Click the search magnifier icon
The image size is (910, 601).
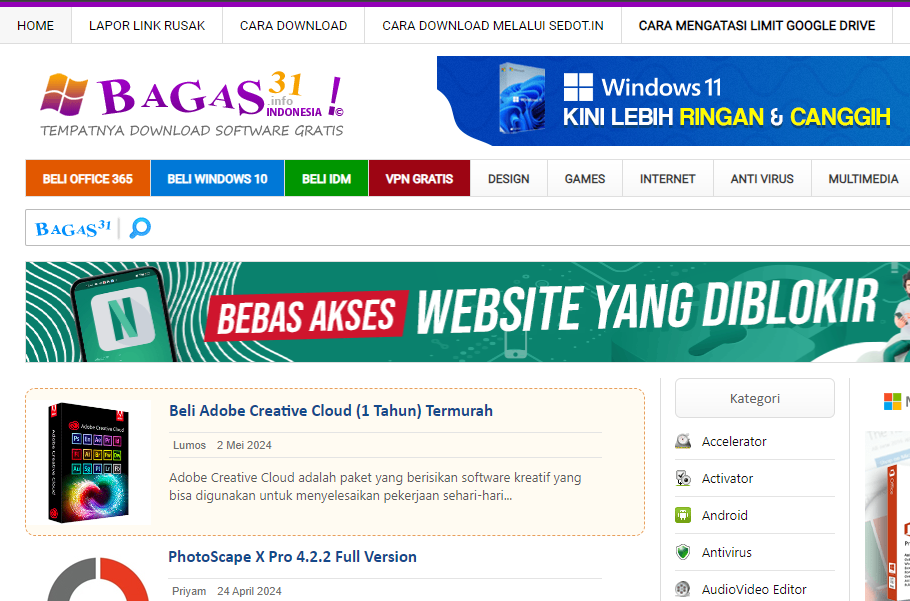140,228
